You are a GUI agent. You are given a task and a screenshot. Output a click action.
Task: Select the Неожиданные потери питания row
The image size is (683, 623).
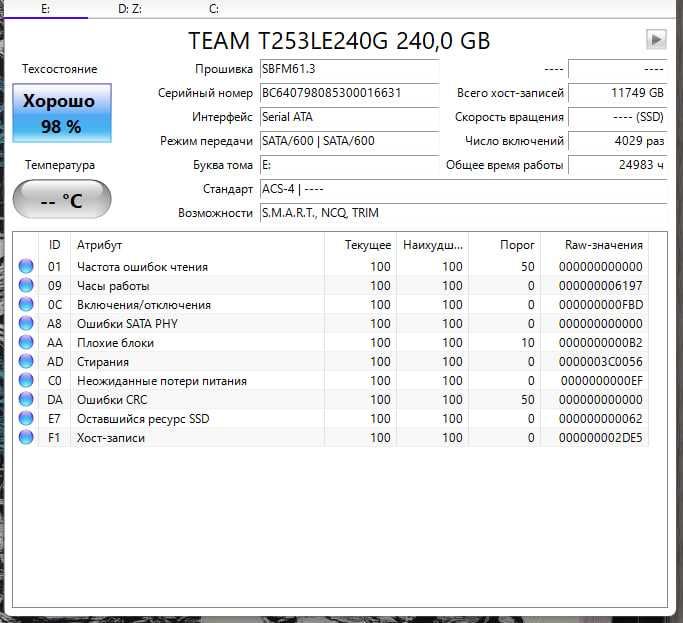(331, 380)
